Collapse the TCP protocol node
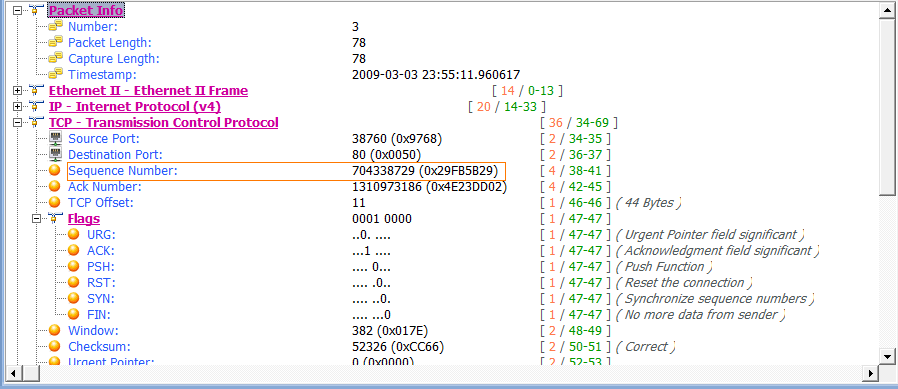The width and height of the screenshot is (898, 389). 17,123
